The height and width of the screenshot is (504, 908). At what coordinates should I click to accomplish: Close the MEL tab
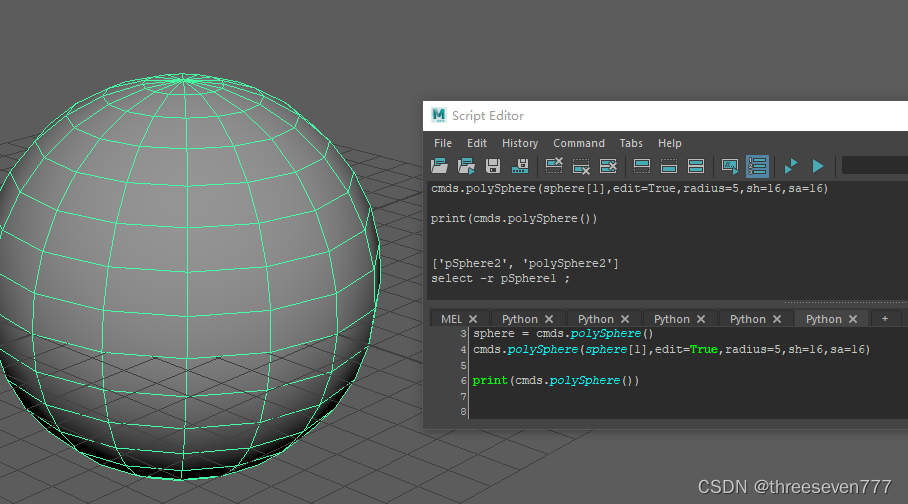point(473,319)
